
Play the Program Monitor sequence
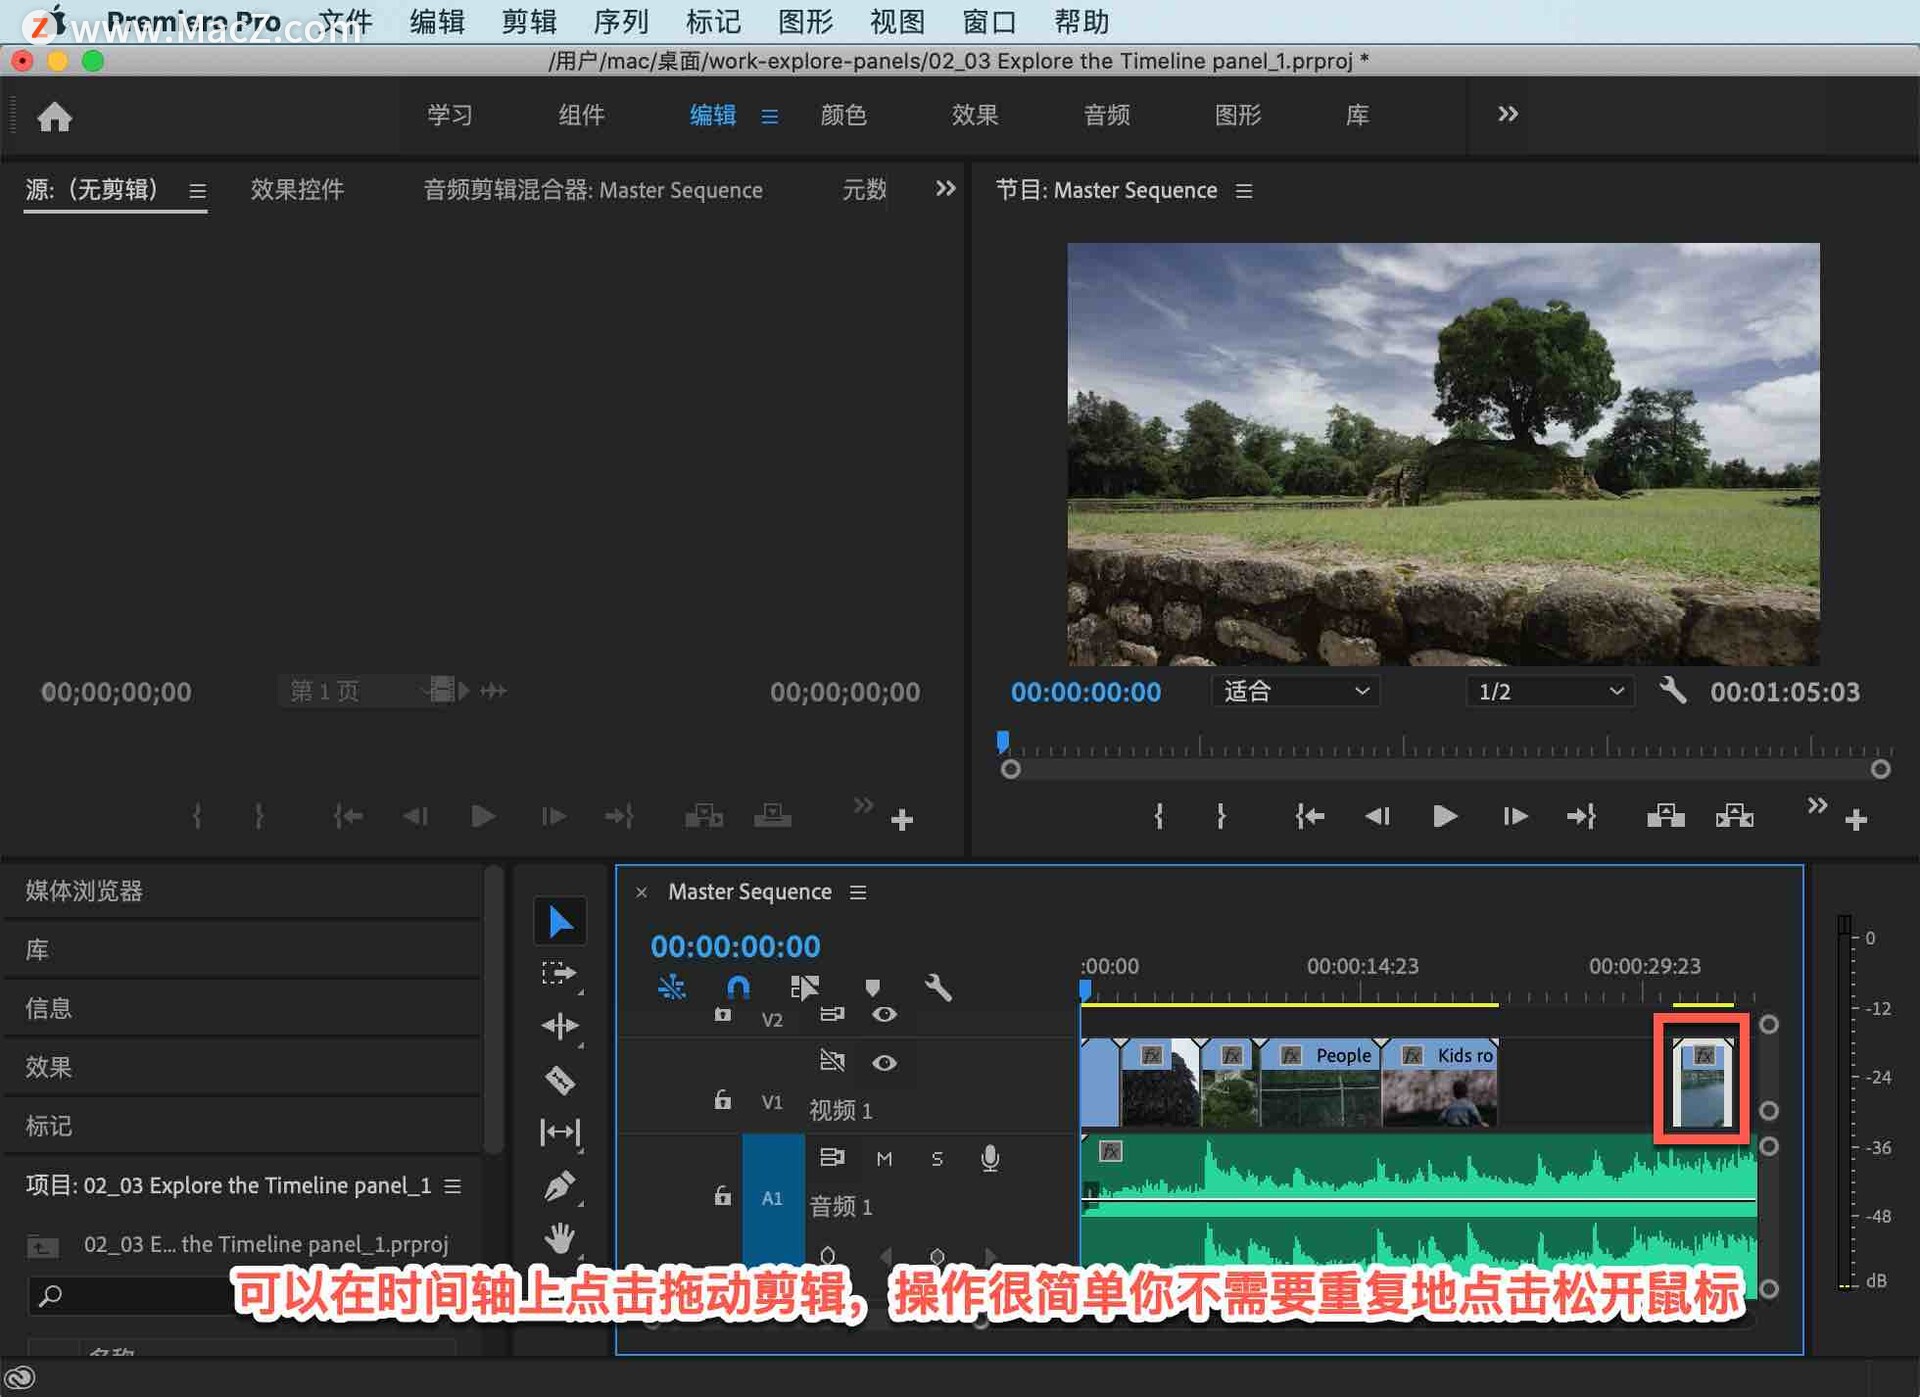click(x=1445, y=816)
